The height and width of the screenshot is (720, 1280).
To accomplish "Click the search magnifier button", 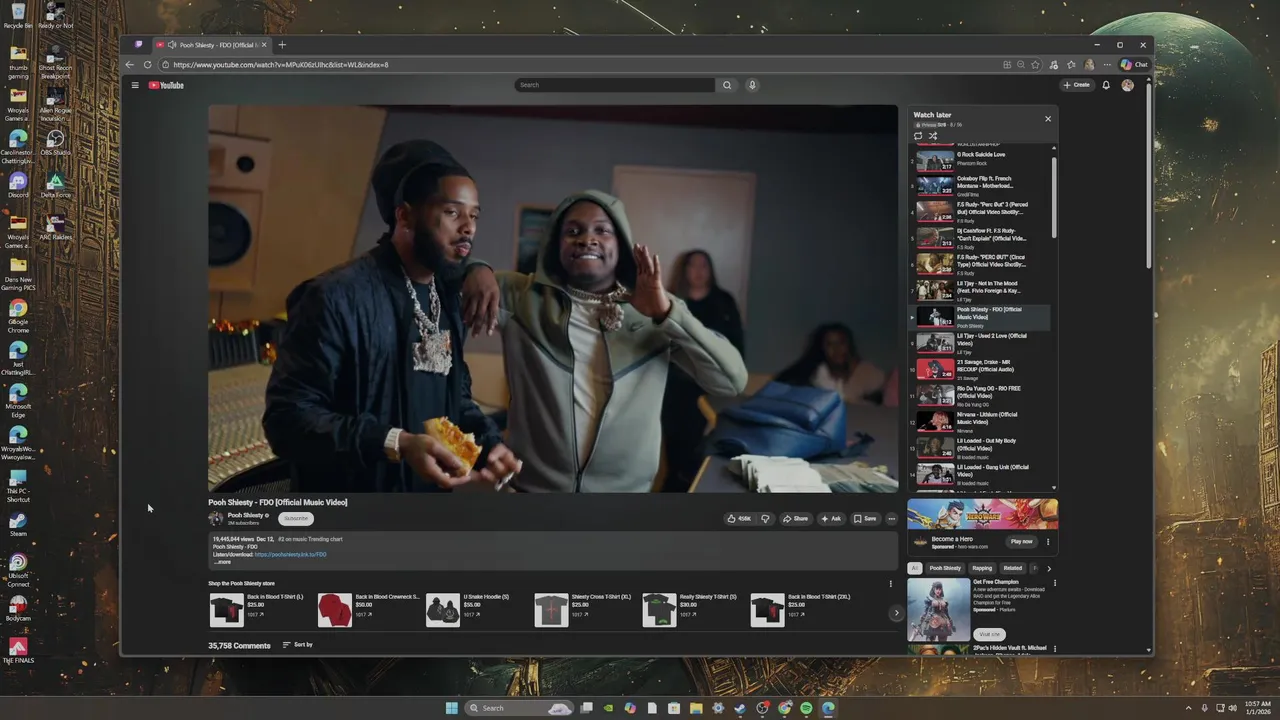I will [727, 85].
